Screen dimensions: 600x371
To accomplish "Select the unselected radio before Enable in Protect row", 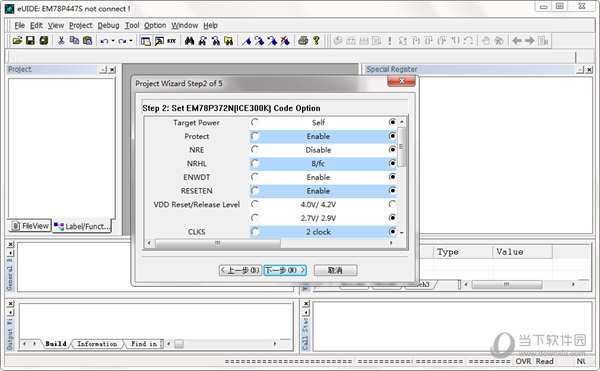I will [255, 136].
